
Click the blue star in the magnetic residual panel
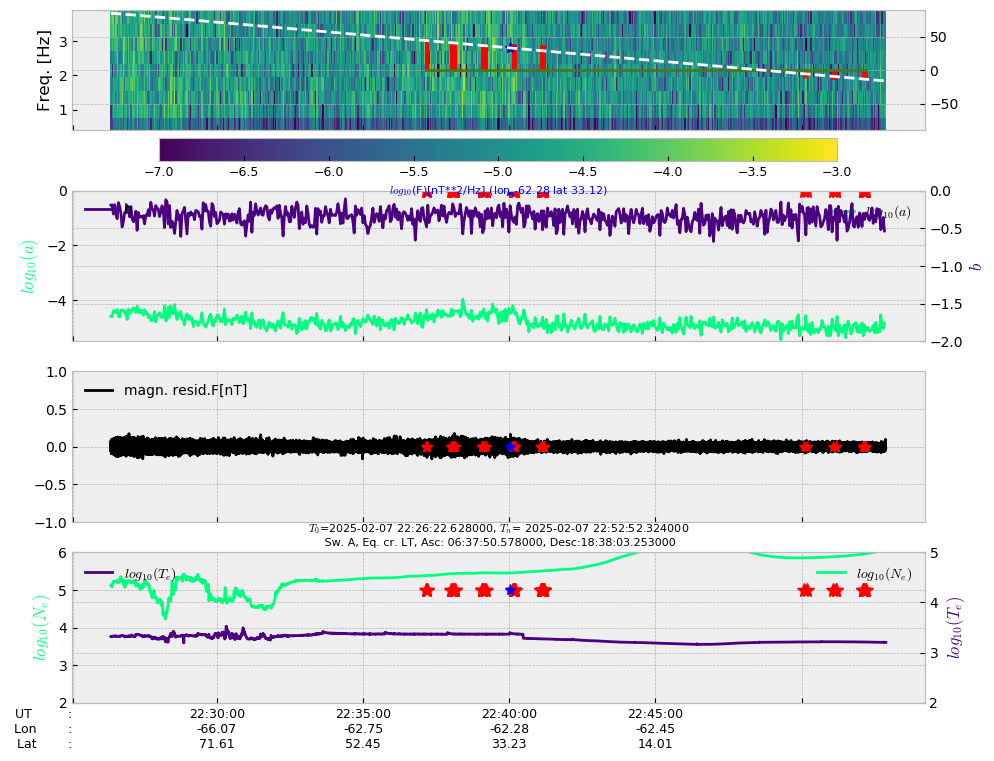pos(510,447)
